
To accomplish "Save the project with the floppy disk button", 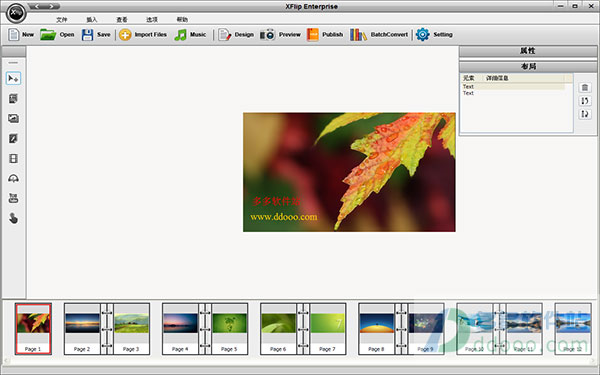I will coord(96,34).
